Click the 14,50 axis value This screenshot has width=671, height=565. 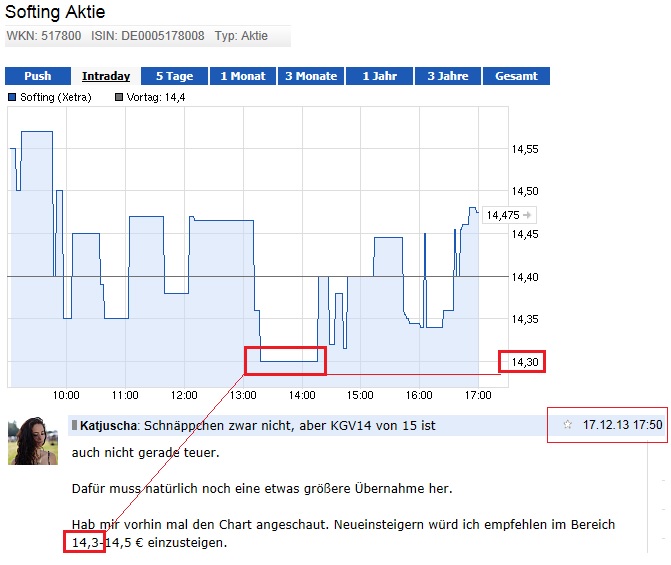[x=525, y=191]
